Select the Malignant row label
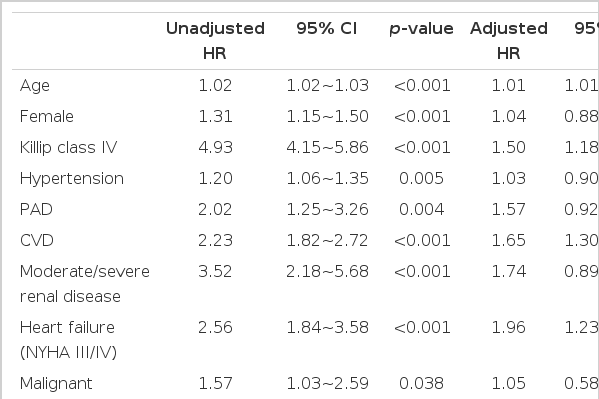Screen dimensions: 599x399 [x=56, y=384]
